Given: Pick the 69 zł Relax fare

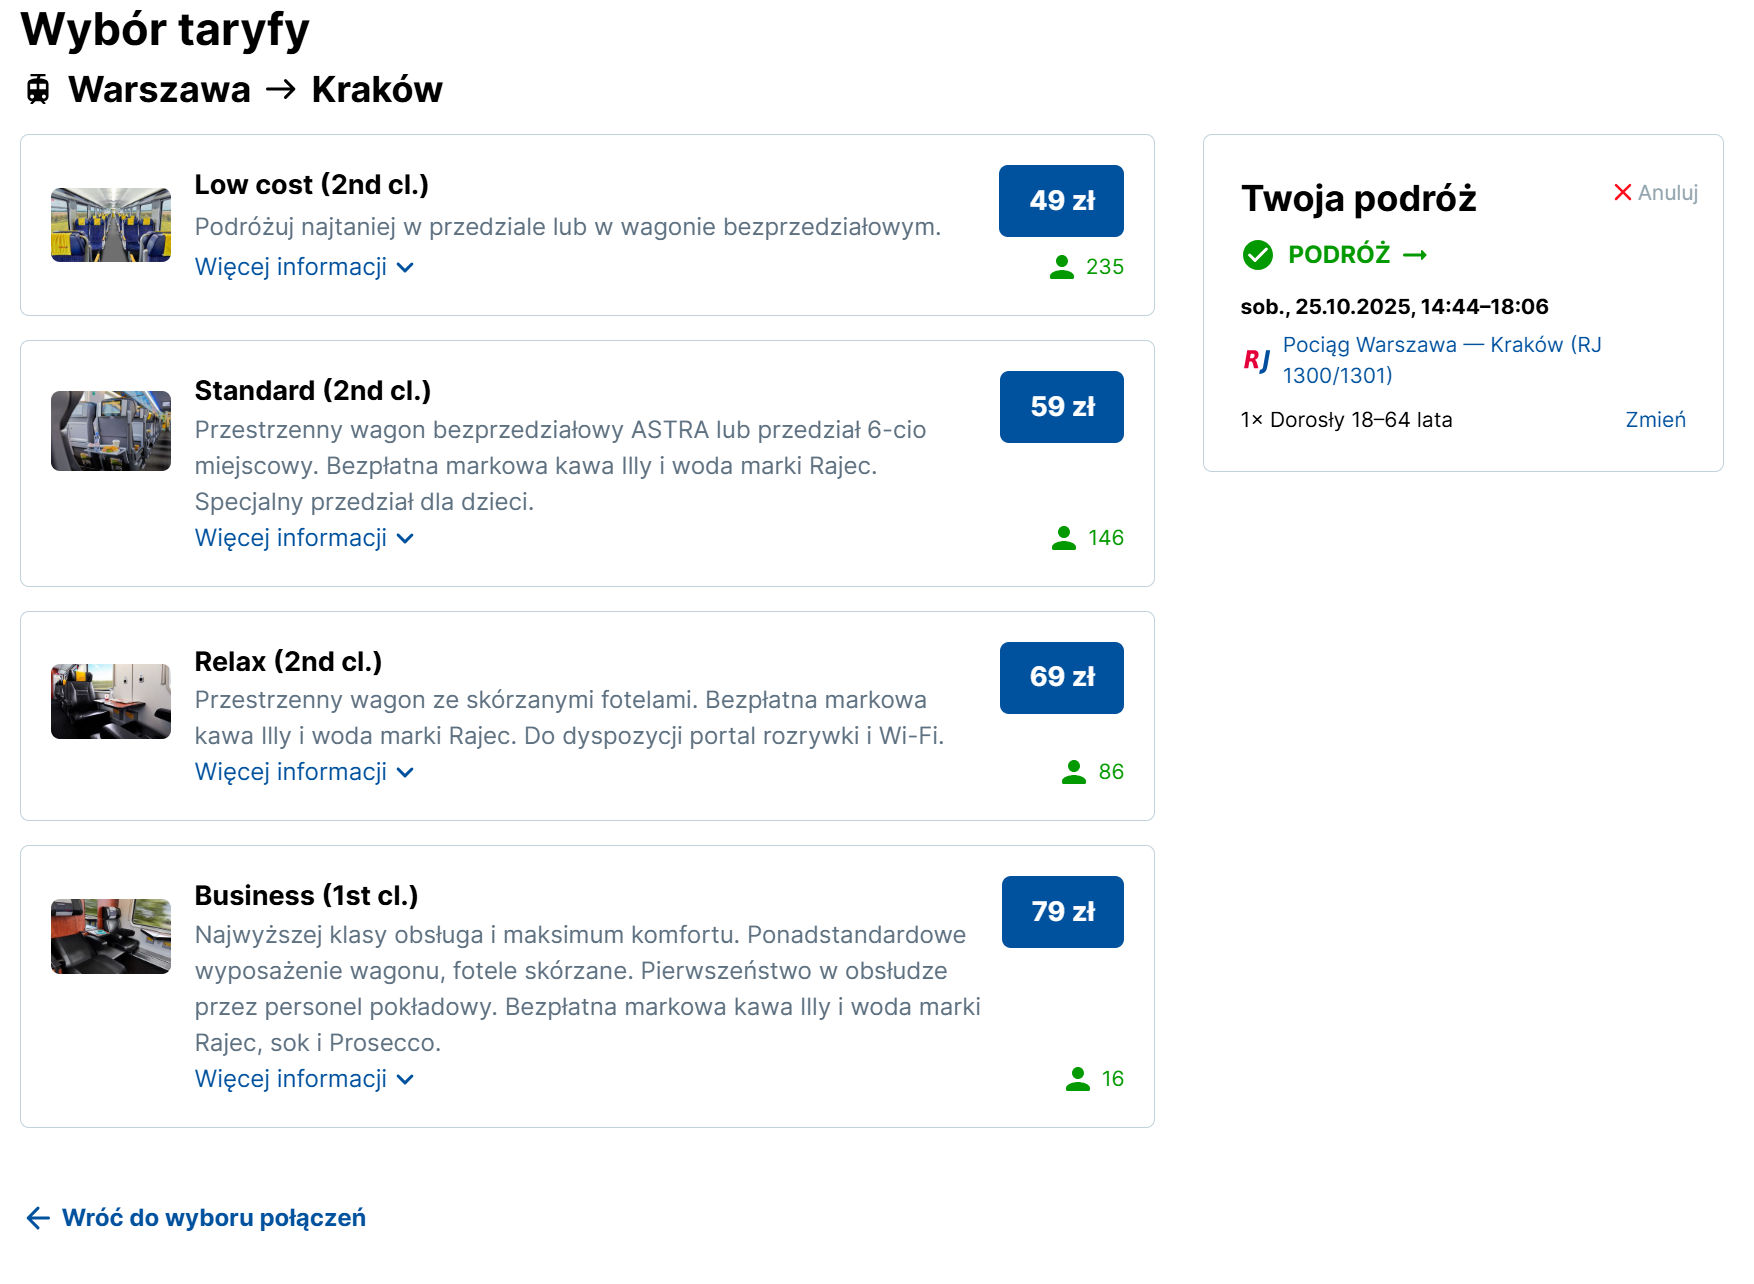Looking at the screenshot, I should click(1061, 678).
